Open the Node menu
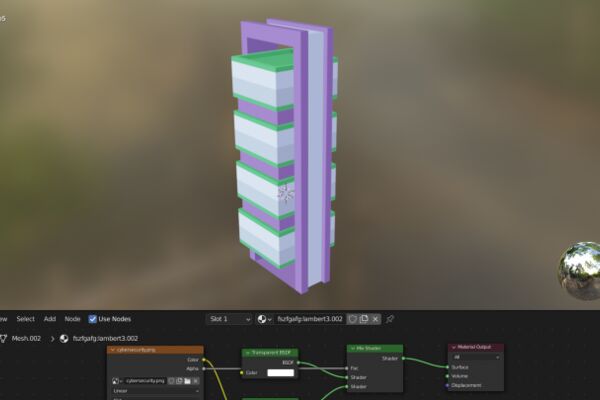The width and height of the screenshot is (600, 400). point(72,319)
